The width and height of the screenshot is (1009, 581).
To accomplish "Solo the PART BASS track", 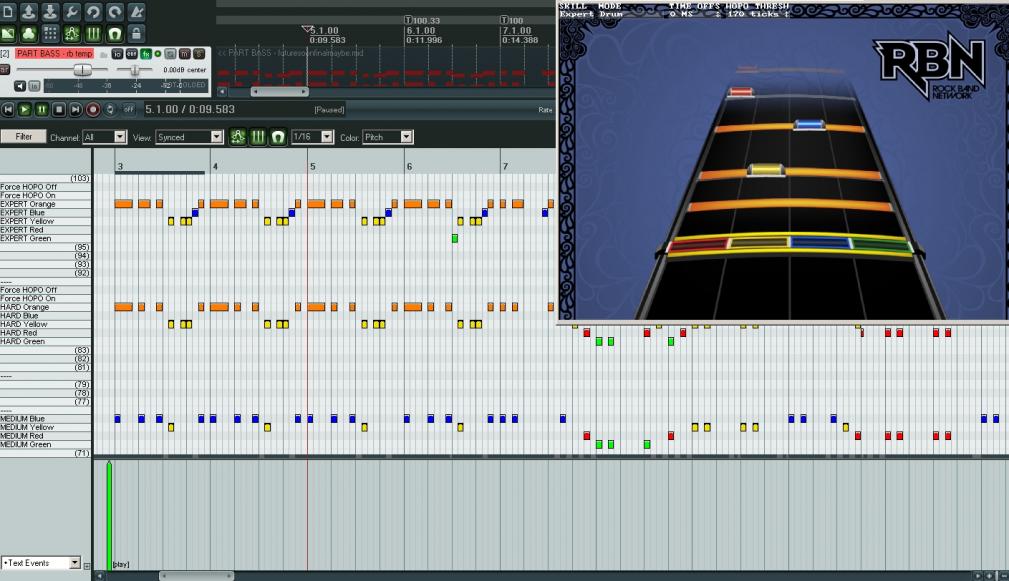I will click(199, 54).
